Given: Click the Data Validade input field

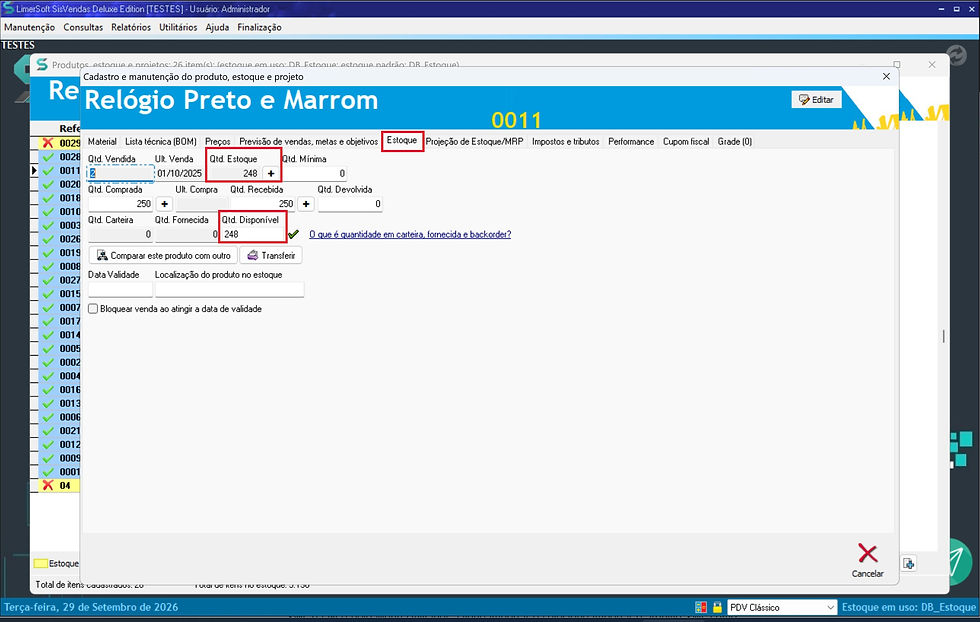Looking at the screenshot, I should (120, 289).
